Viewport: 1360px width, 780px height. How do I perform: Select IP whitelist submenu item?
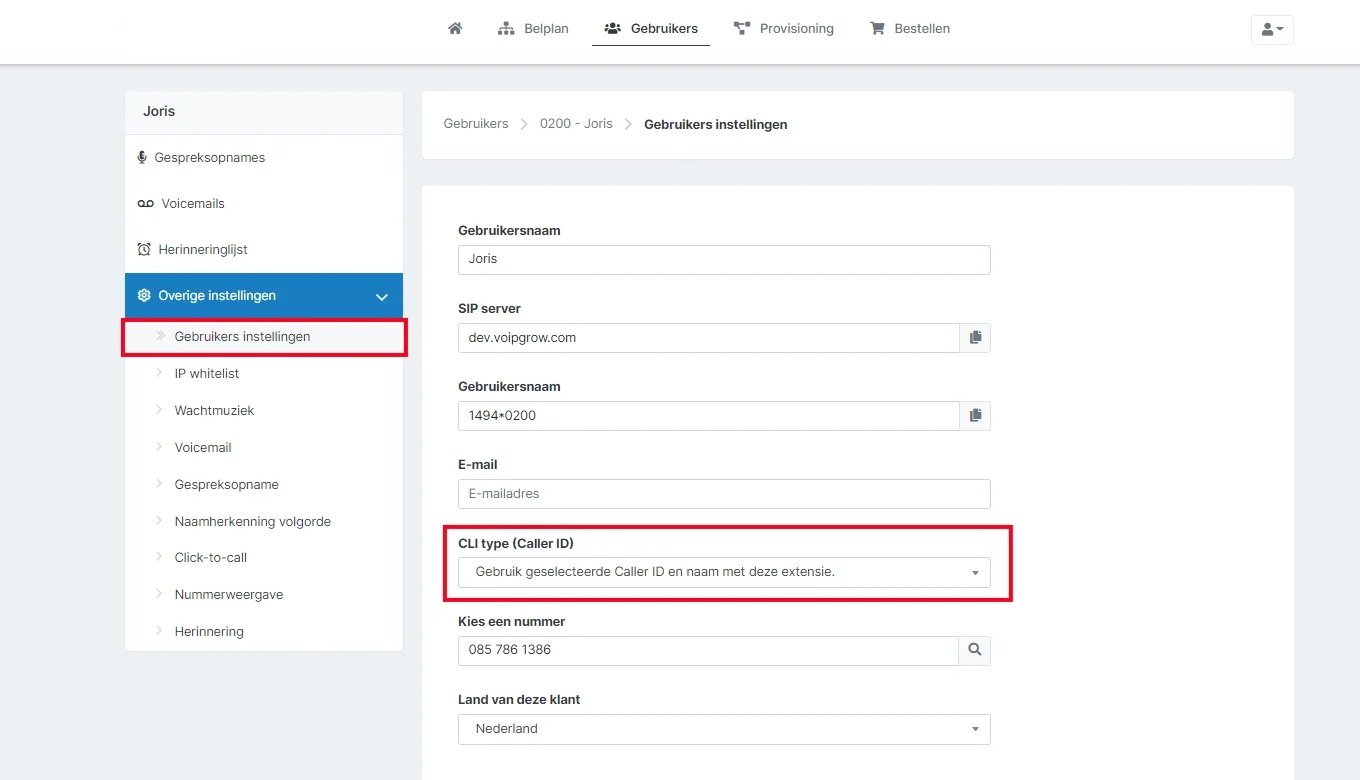[x=264, y=373]
